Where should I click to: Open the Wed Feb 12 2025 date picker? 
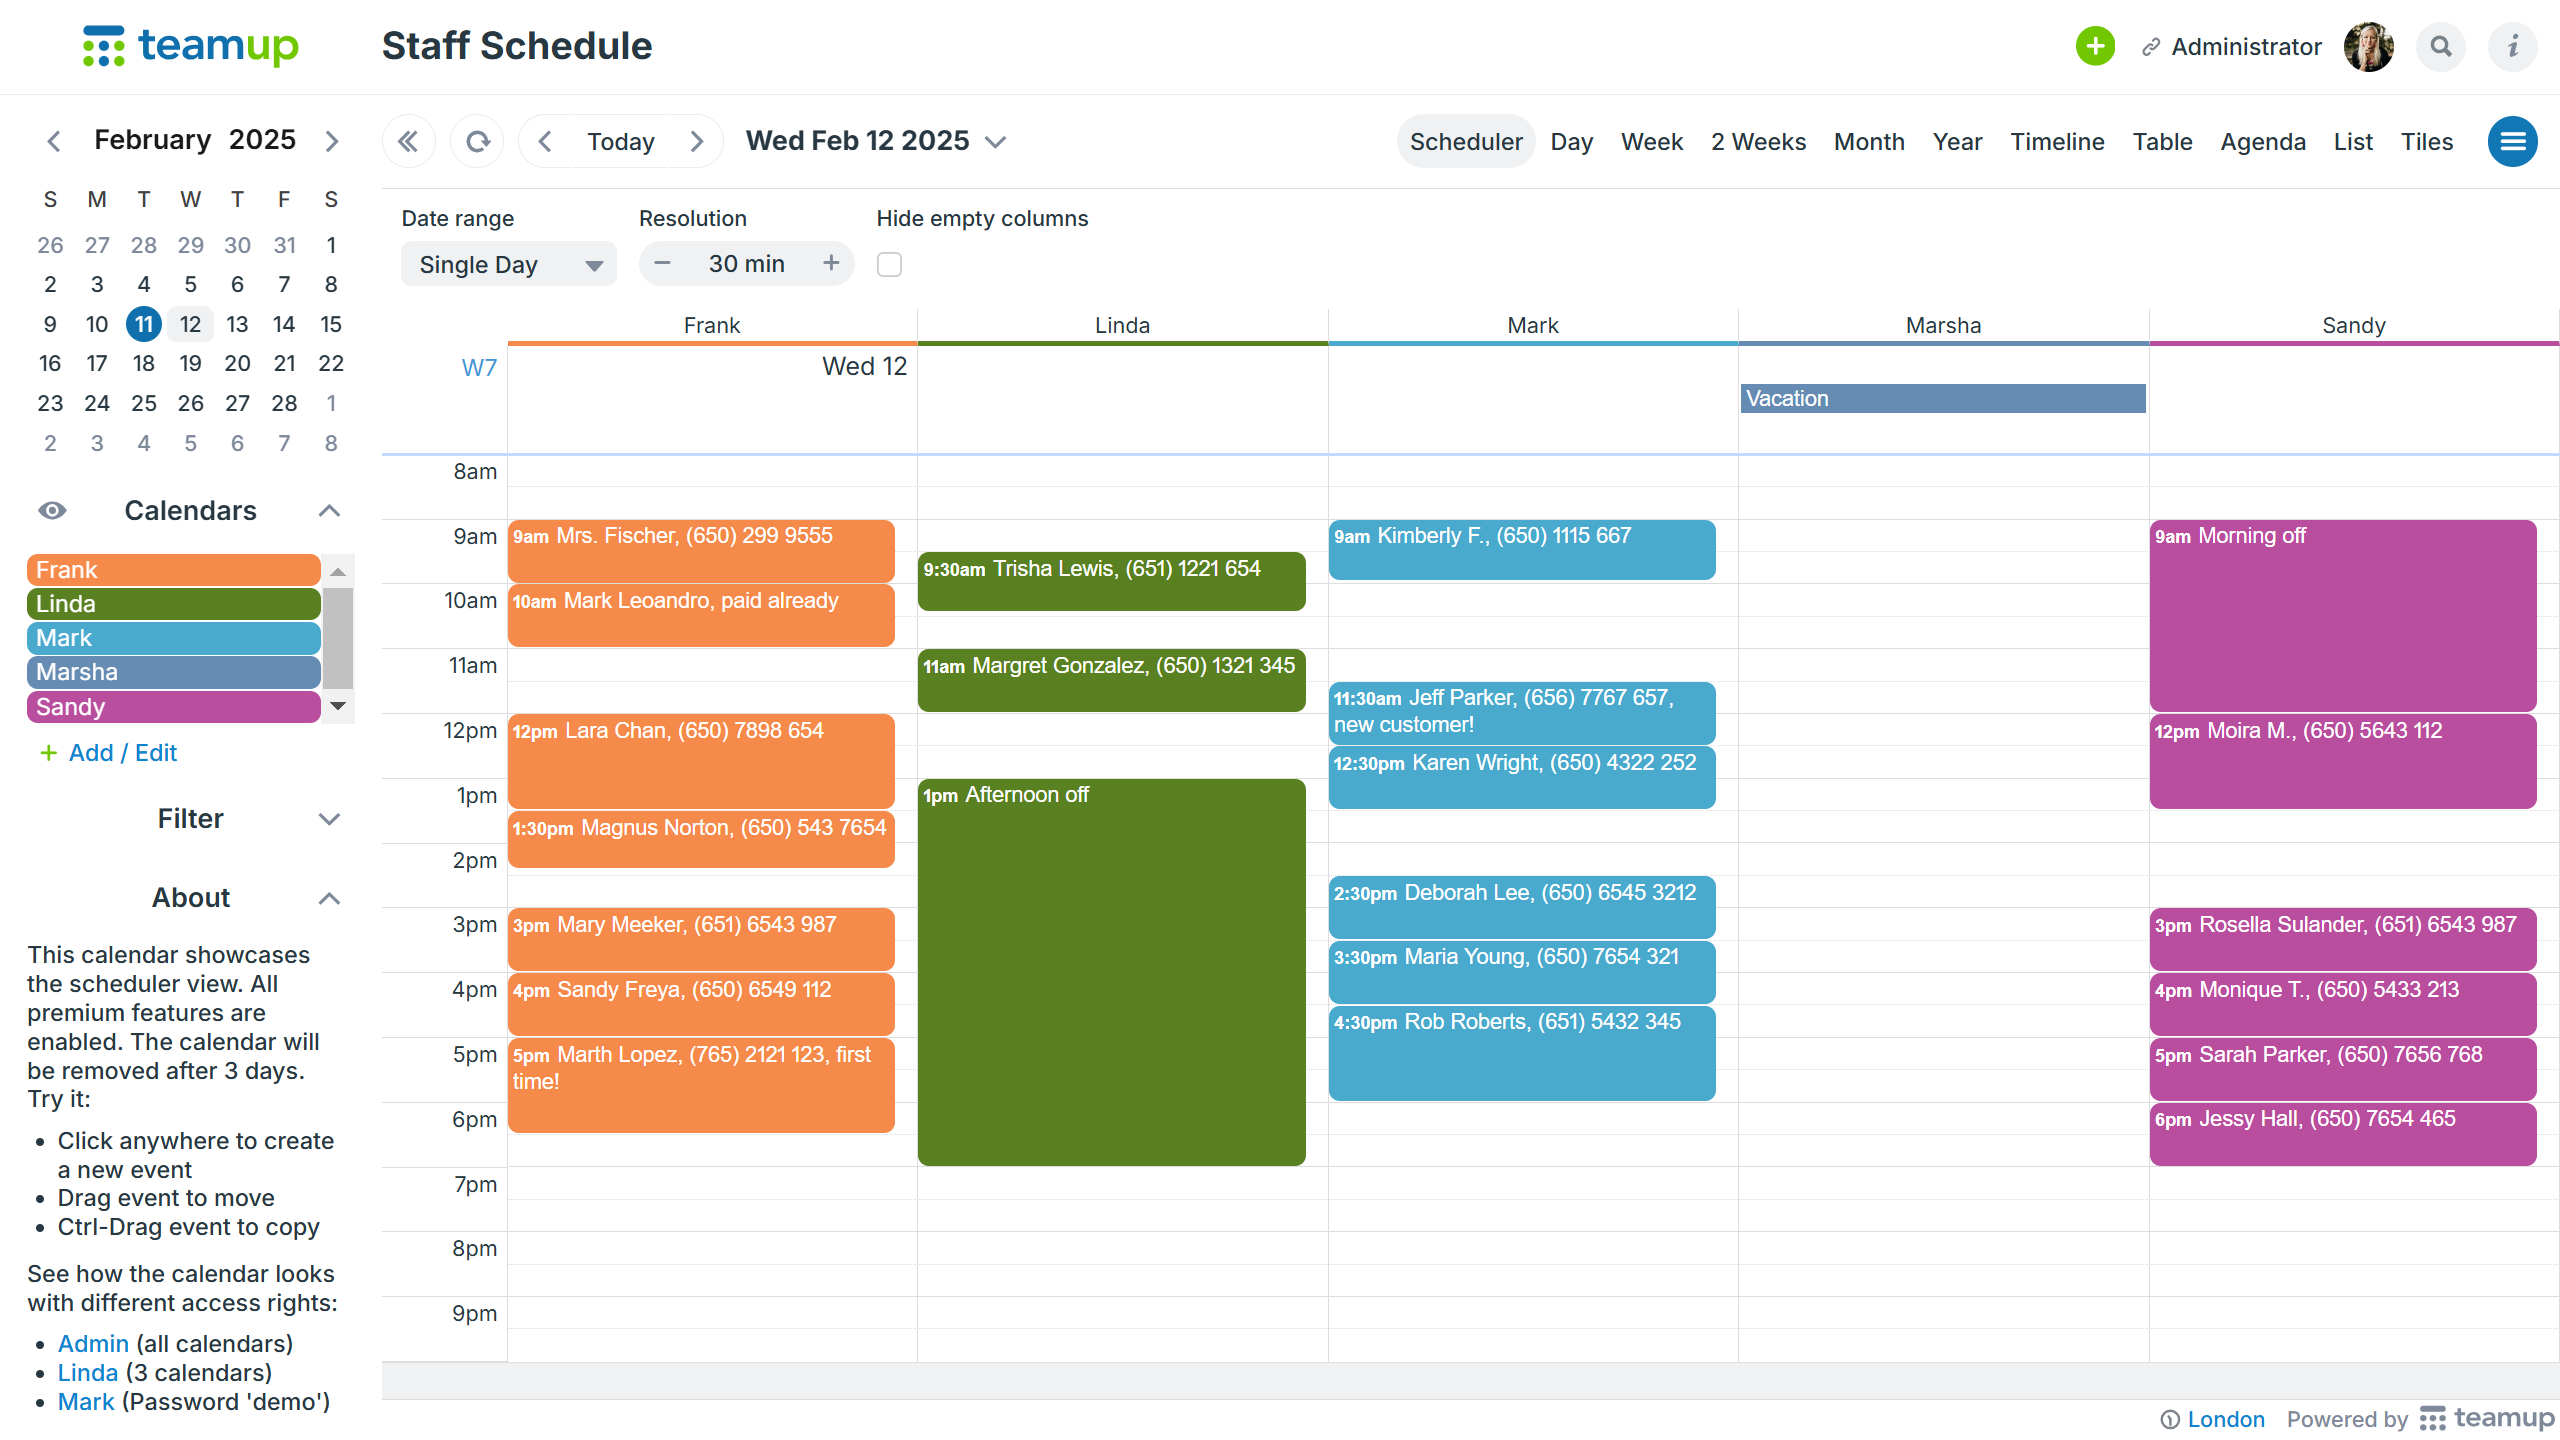pos(875,141)
